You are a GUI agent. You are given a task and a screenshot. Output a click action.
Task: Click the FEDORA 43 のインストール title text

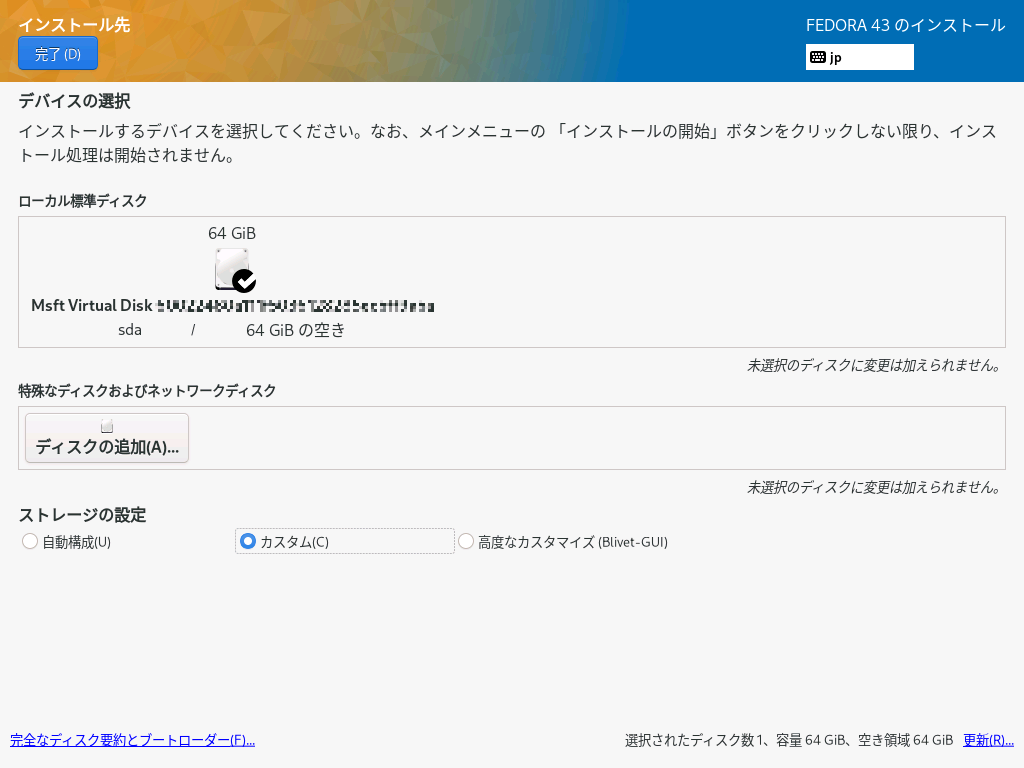pos(905,25)
